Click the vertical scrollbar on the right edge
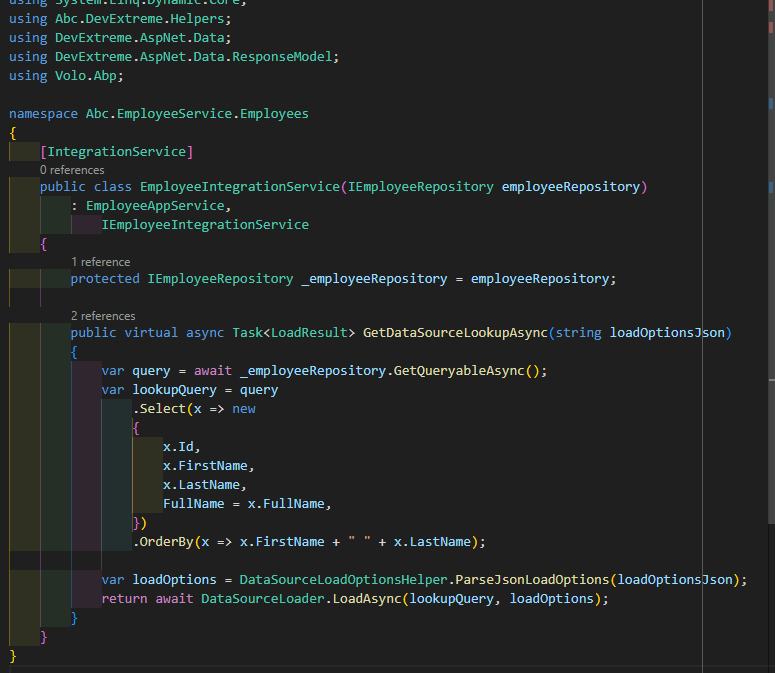 tap(769, 300)
